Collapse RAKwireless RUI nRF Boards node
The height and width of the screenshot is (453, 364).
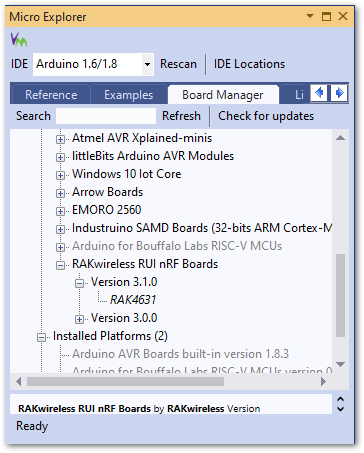point(60,265)
